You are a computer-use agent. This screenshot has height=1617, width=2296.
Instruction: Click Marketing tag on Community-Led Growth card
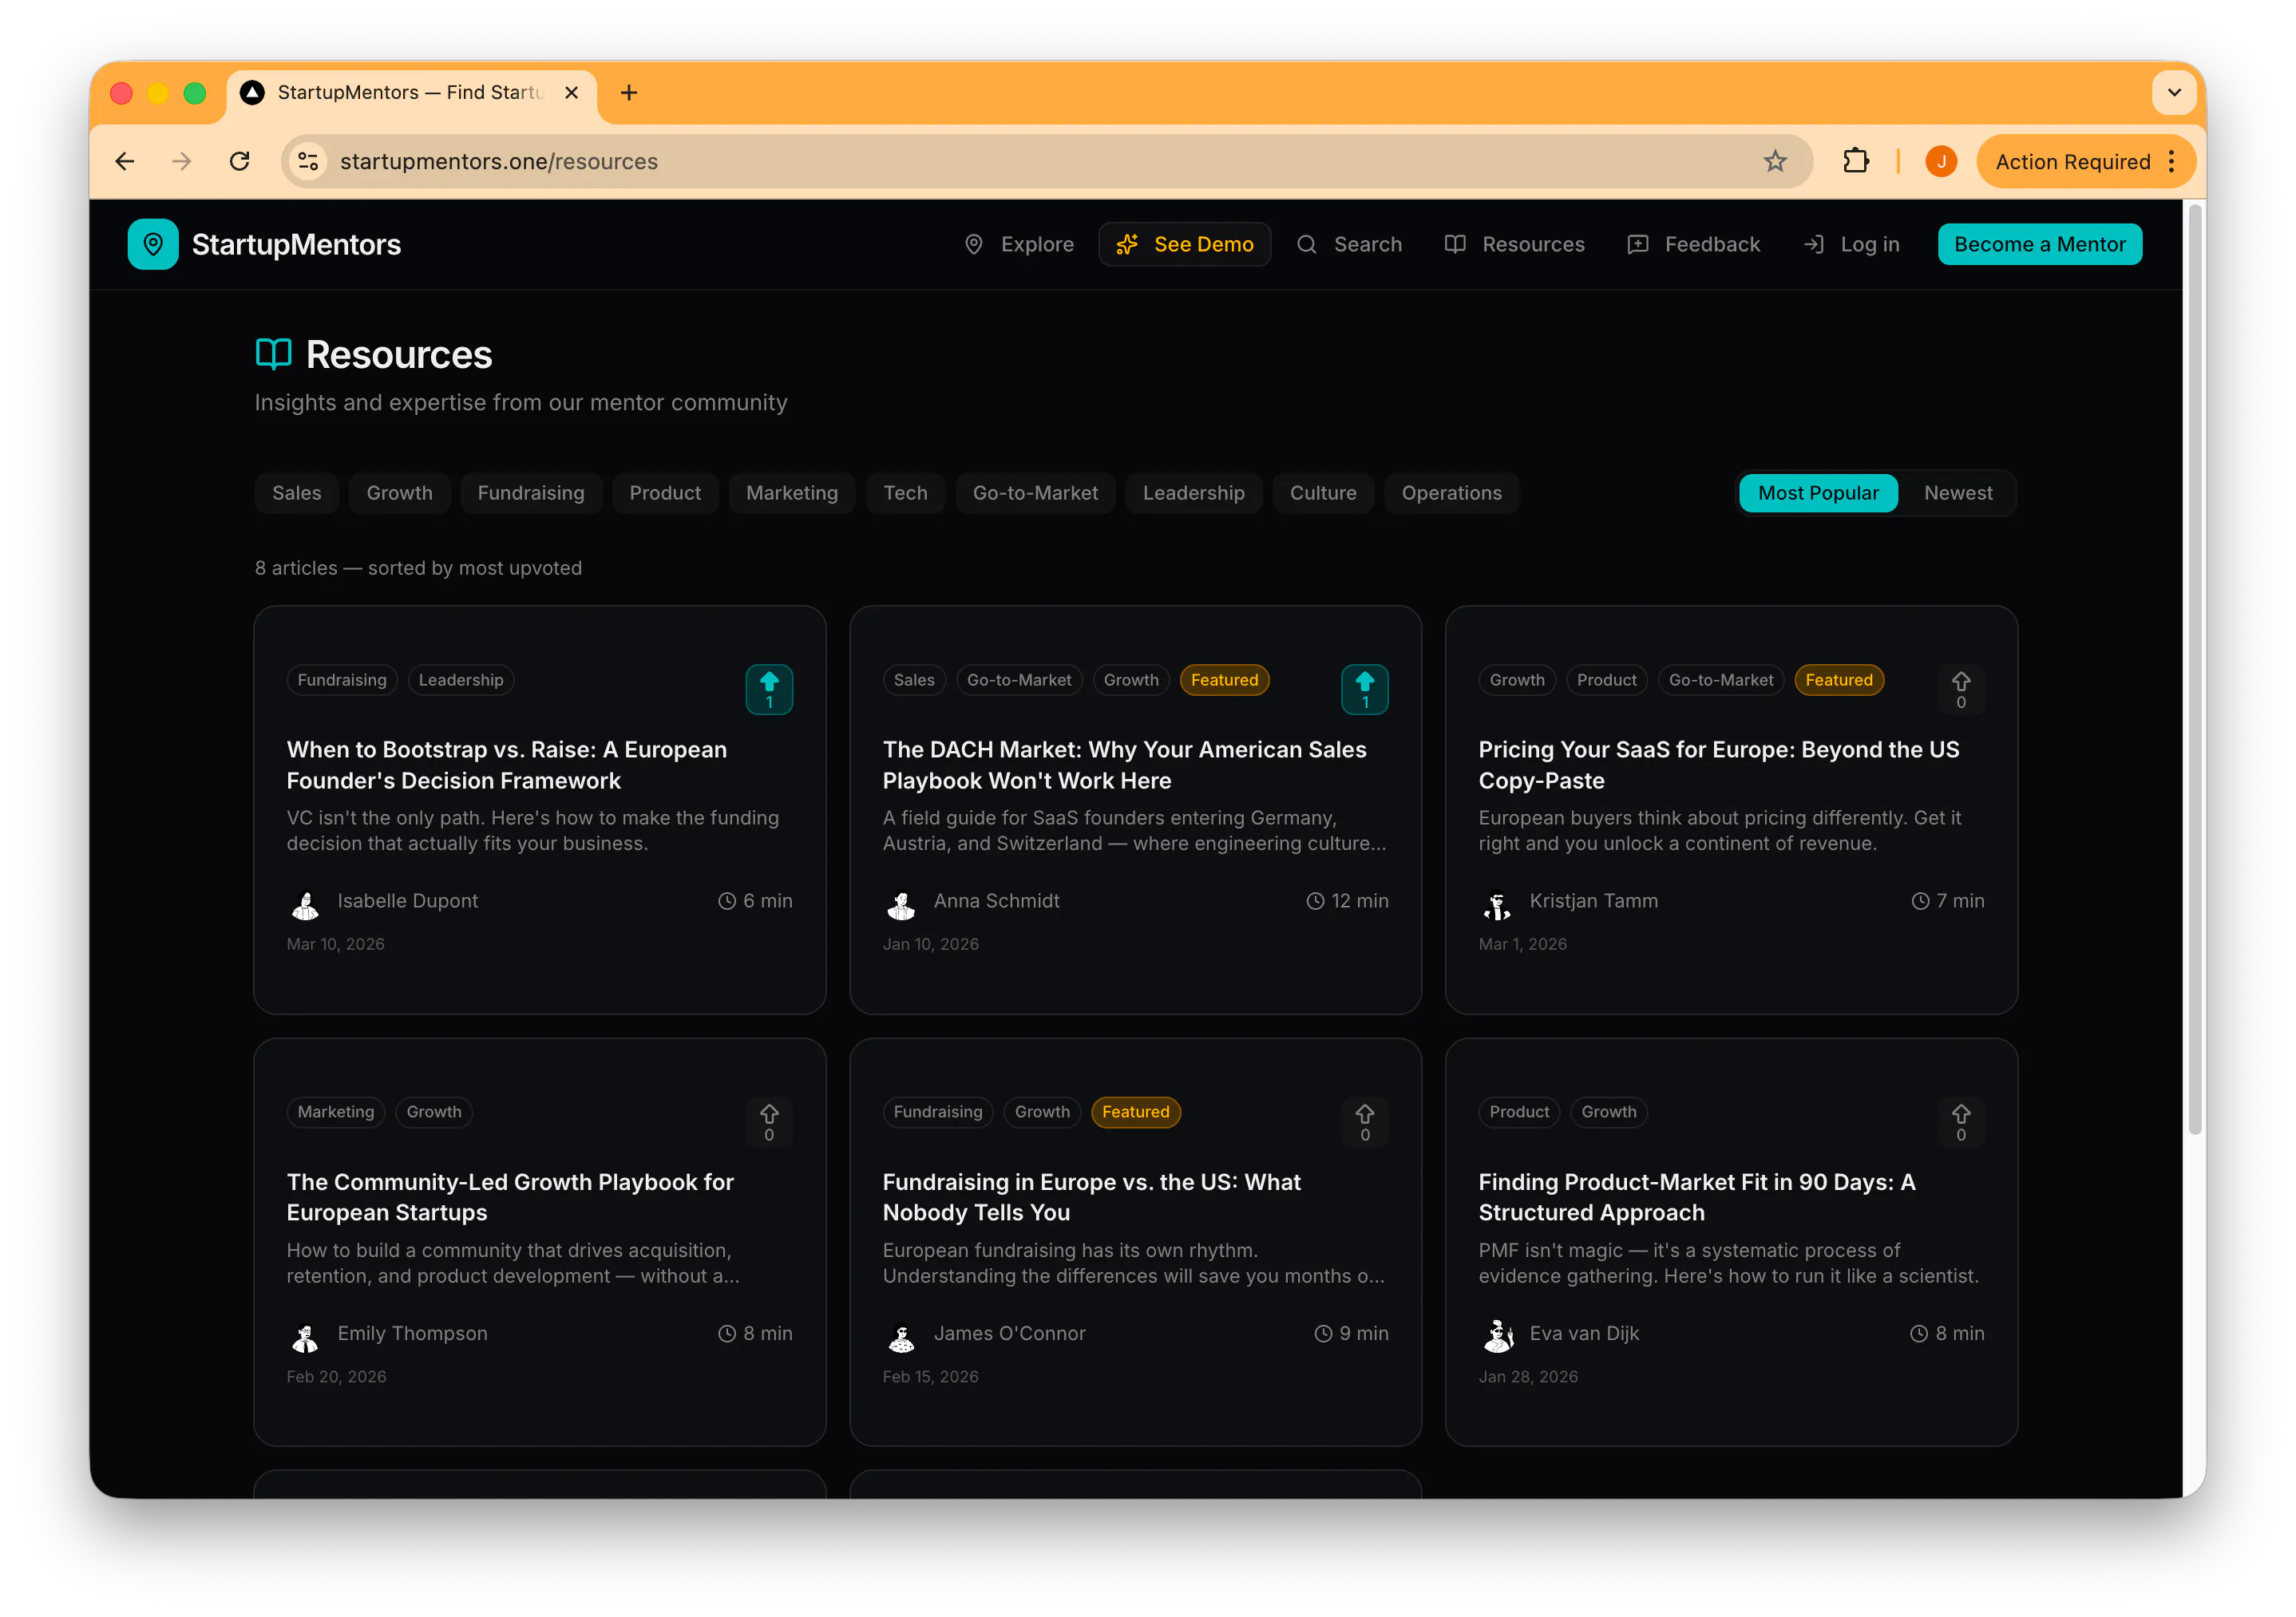click(x=336, y=1112)
